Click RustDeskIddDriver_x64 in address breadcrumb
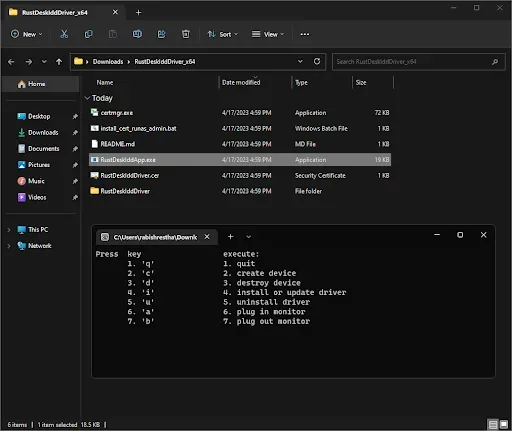The width and height of the screenshot is (512, 431). 165,62
